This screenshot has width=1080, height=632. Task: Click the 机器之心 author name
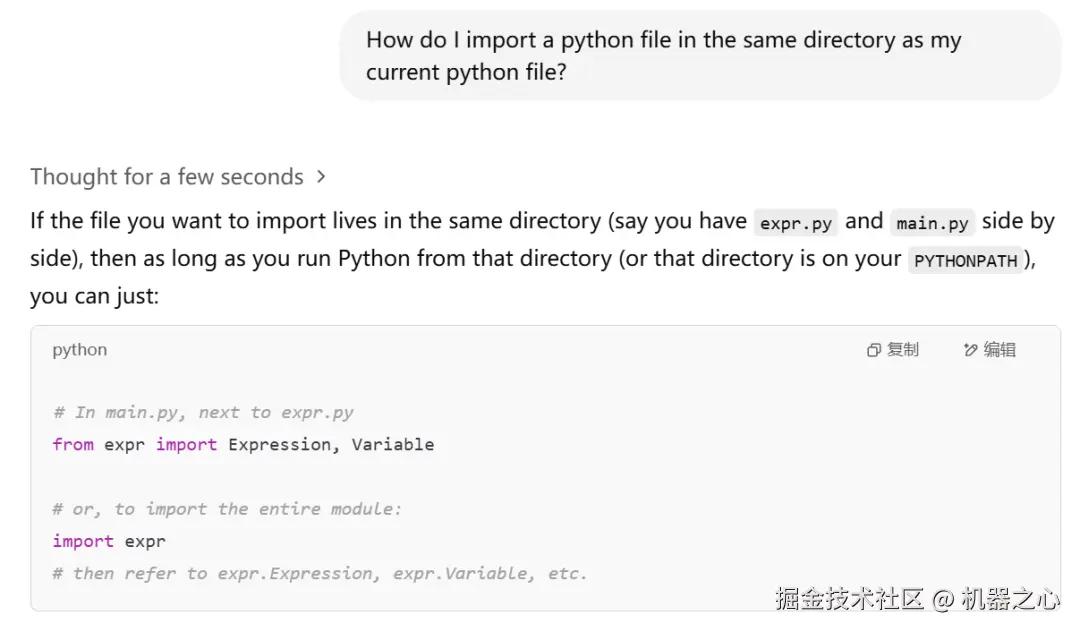[x=1010, y=599]
